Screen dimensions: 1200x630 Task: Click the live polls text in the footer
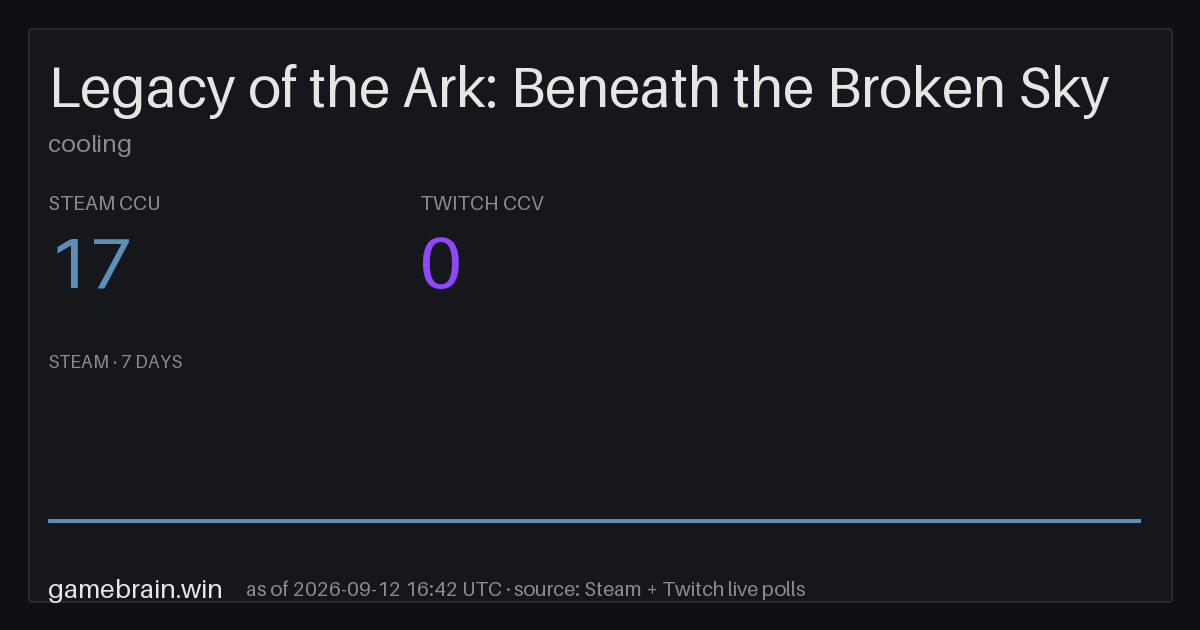764,589
